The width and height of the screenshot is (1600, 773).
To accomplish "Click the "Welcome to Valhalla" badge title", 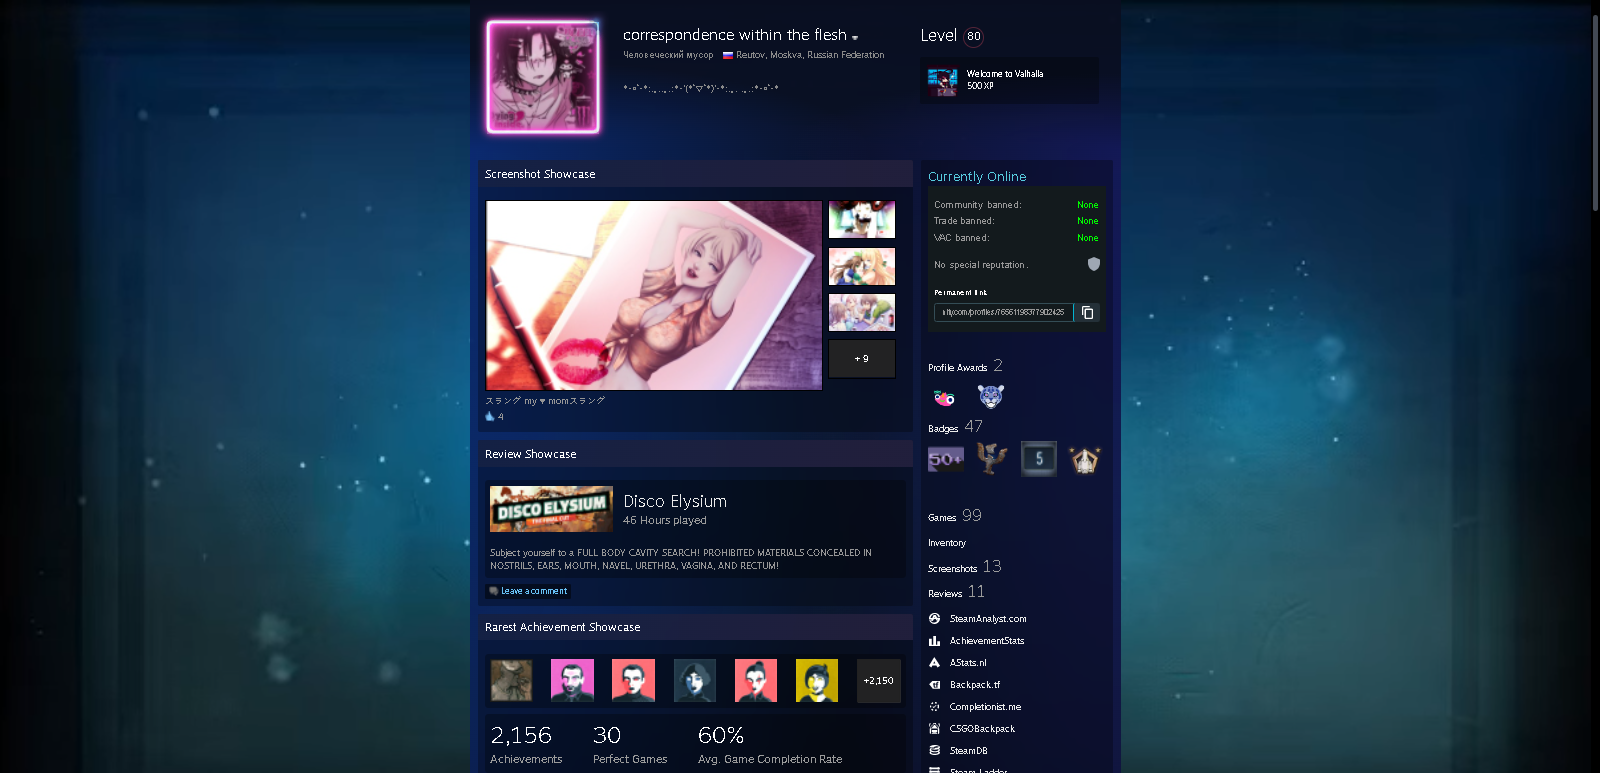I will pyautogui.click(x=1005, y=74).
